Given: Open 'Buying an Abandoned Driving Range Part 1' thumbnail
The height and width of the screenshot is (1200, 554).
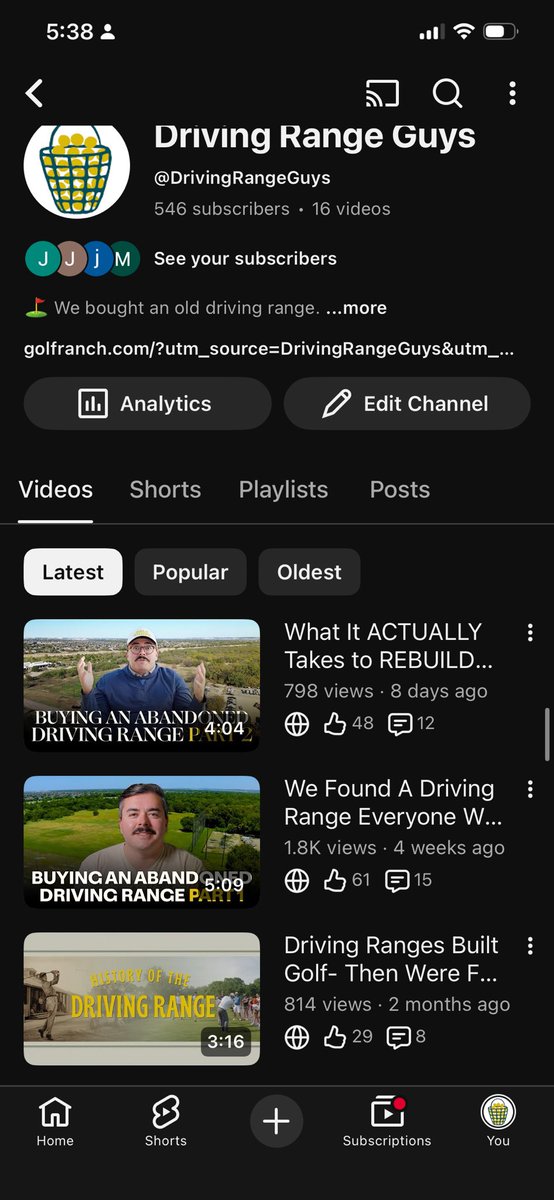Looking at the screenshot, I should pyautogui.click(x=142, y=842).
